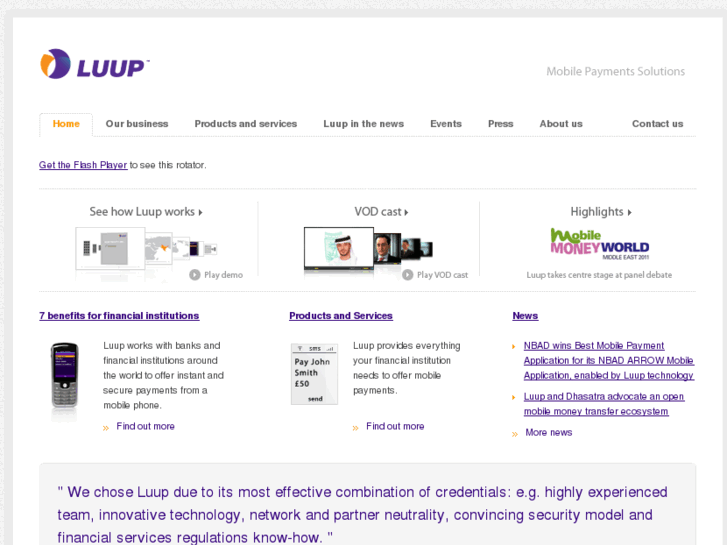Open Products and services menu
The width and height of the screenshot is (727, 545).
tap(246, 124)
